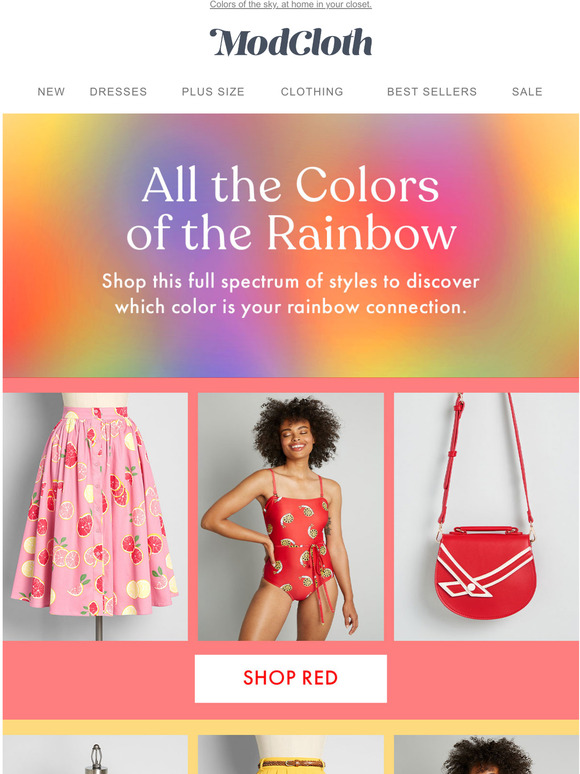View the red one-piece swimsuit photo

pos(291,516)
